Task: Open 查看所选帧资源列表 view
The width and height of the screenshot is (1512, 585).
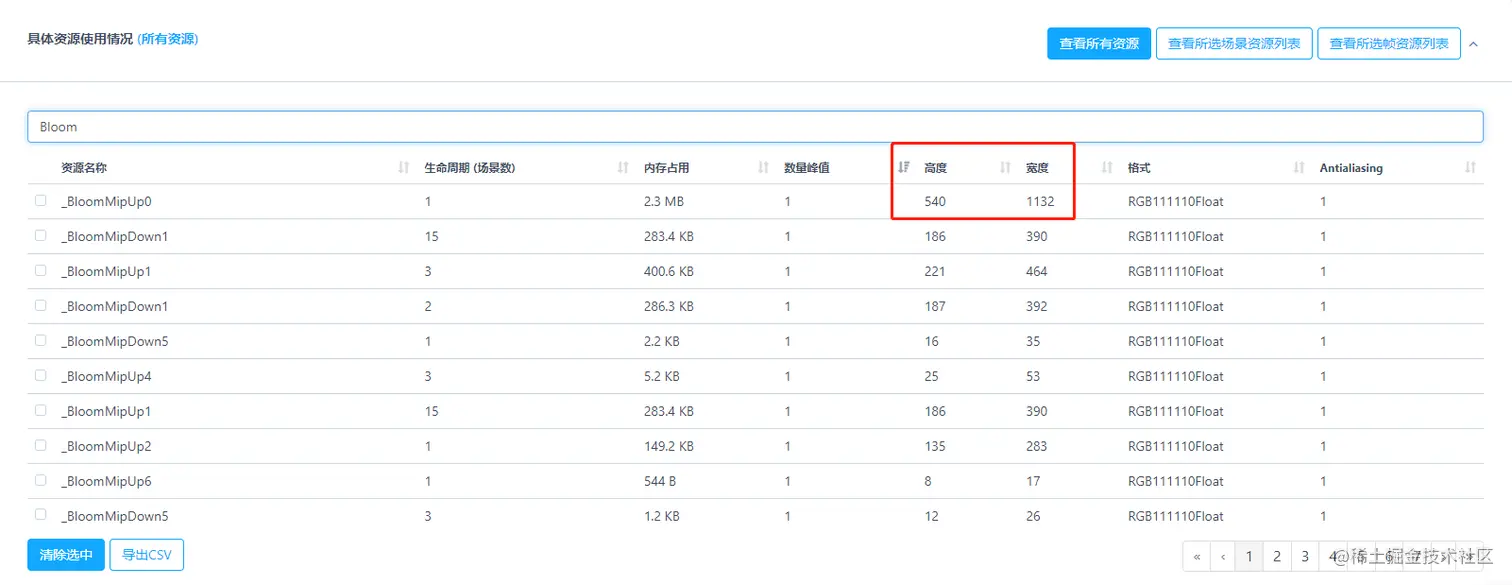Action: point(1389,44)
